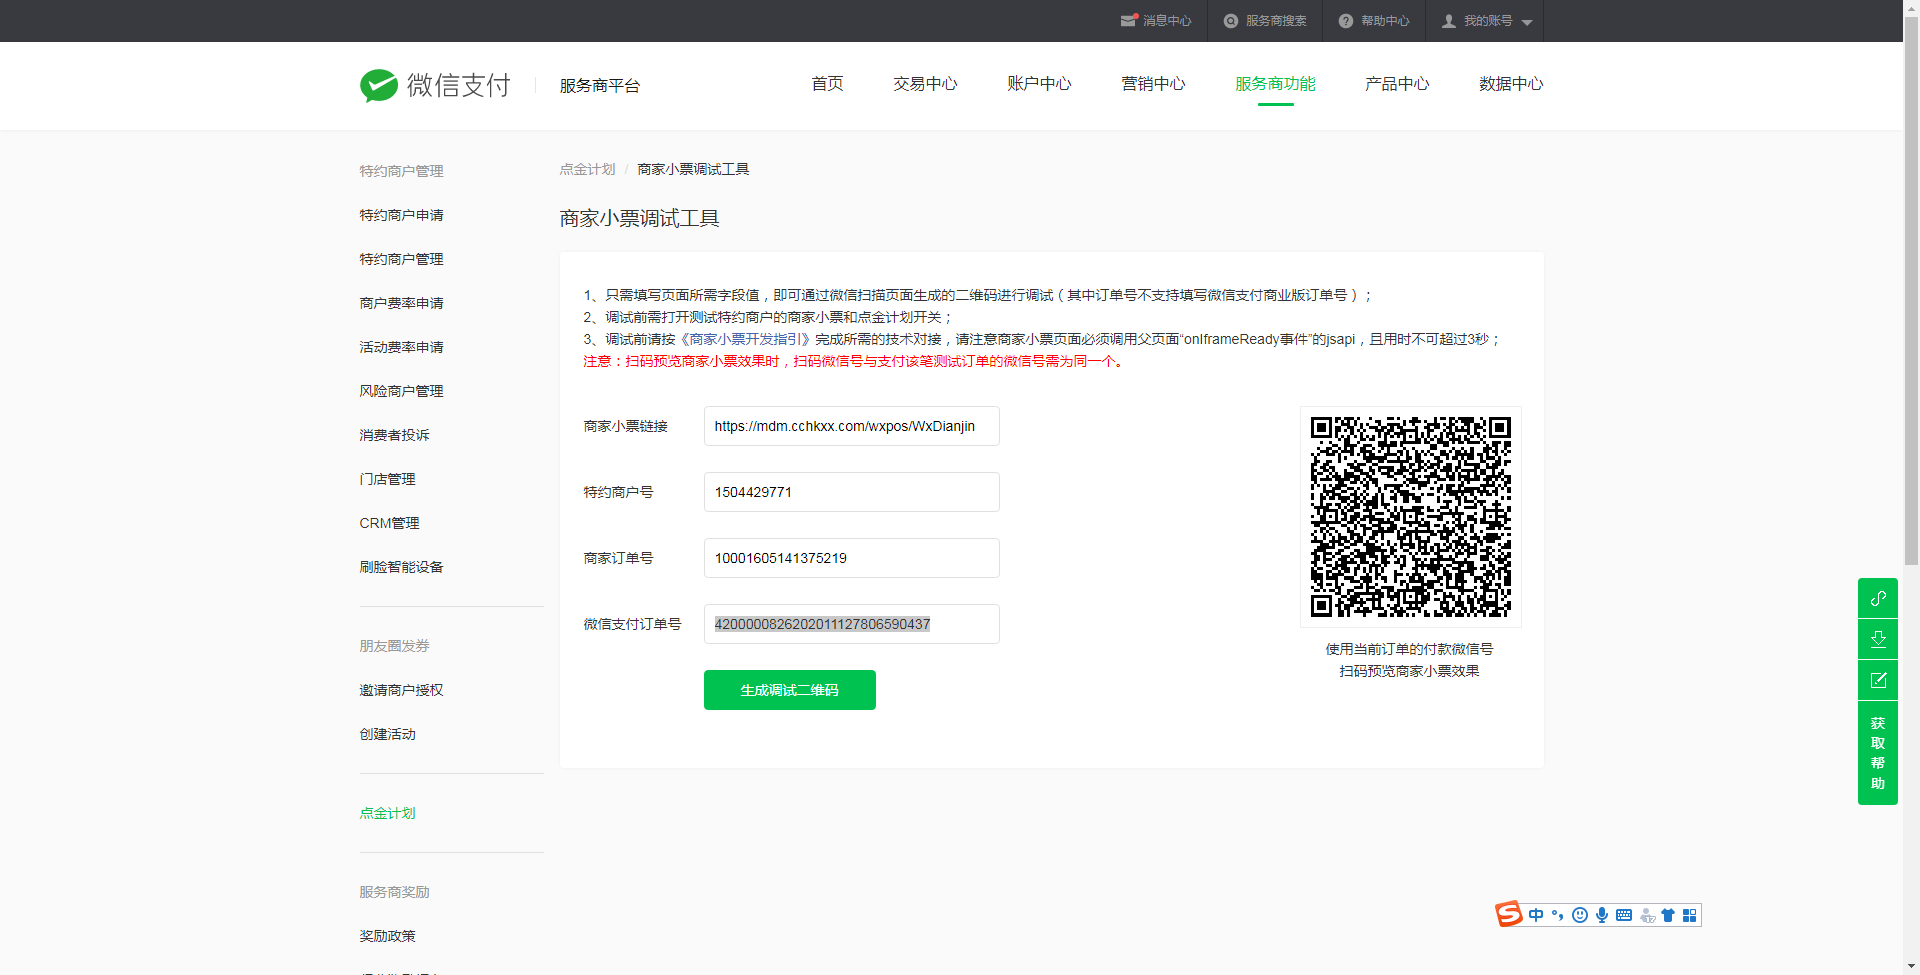Viewport: 1920px width, 975px height.
Task: Open the 产品中心 nav tab
Action: point(1397,84)
